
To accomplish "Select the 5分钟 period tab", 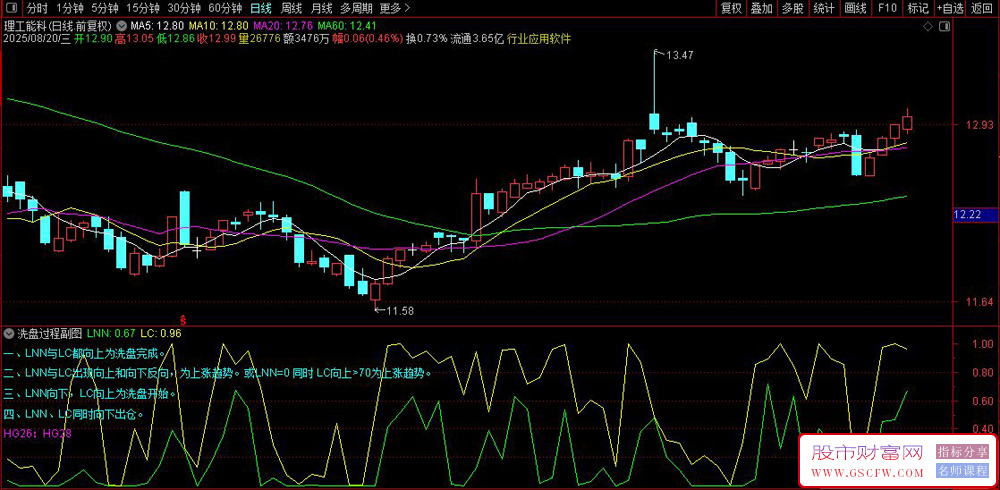I will 104,8.
